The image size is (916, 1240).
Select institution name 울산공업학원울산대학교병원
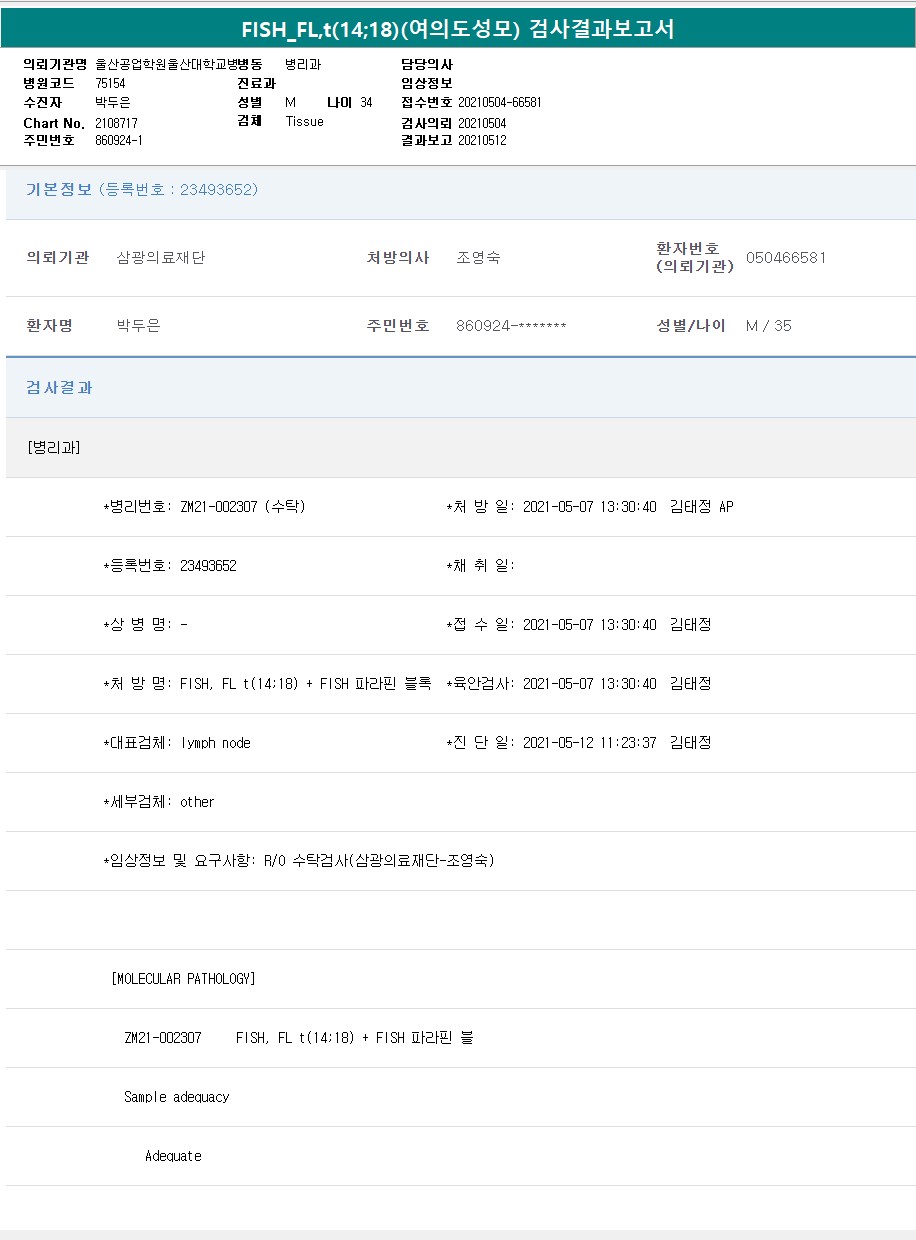tap(165, 64)
